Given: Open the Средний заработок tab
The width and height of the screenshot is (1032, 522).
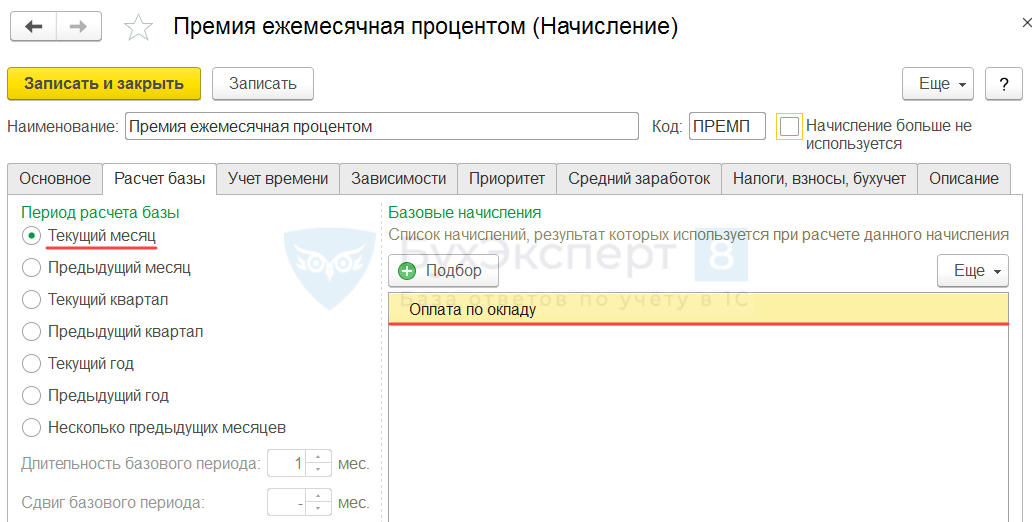Looking at the screenshot, I should (639, 178).
